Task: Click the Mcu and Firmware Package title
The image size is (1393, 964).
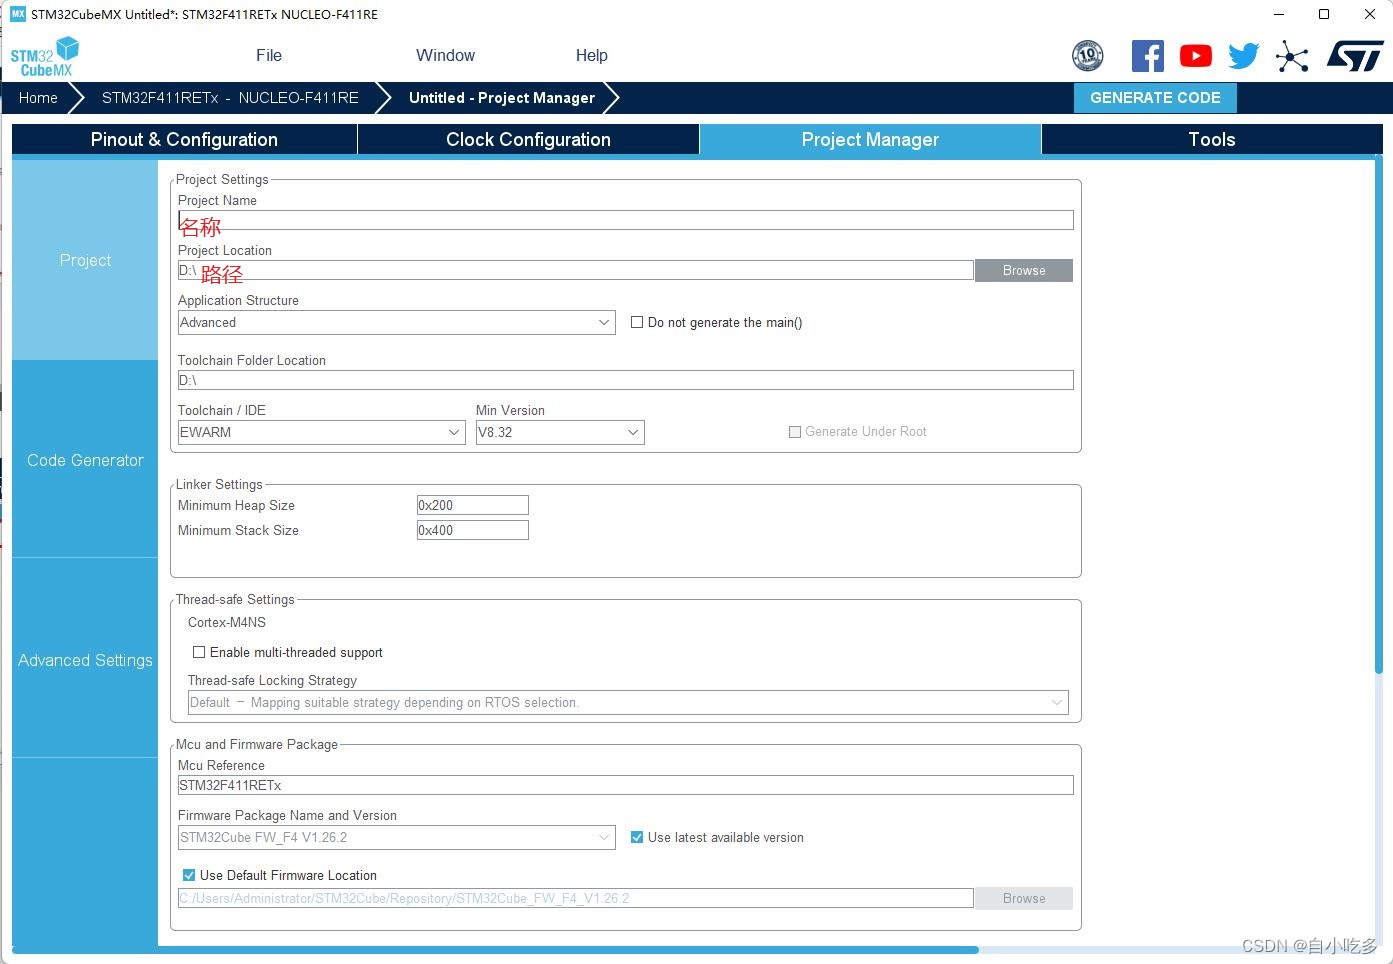Action: (x=257, y=744)
